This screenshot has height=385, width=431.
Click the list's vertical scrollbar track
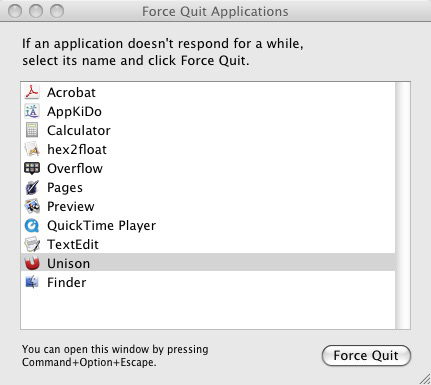(x=403, y=205)
